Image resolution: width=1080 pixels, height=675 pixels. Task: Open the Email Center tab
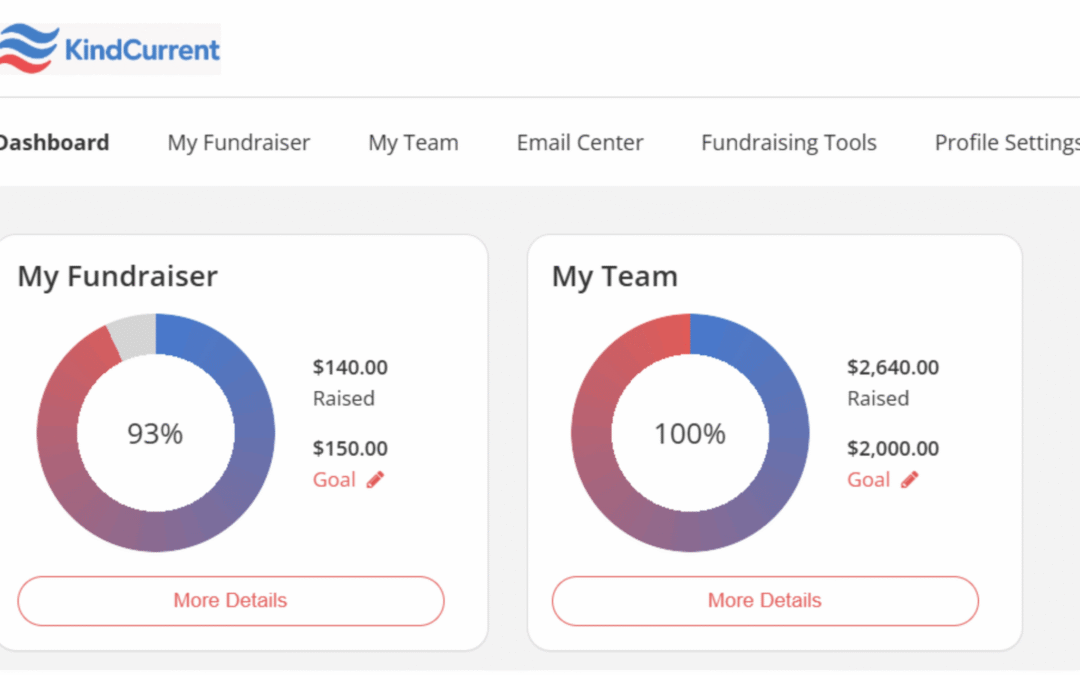pyautogui.click(x=580, y=143)
